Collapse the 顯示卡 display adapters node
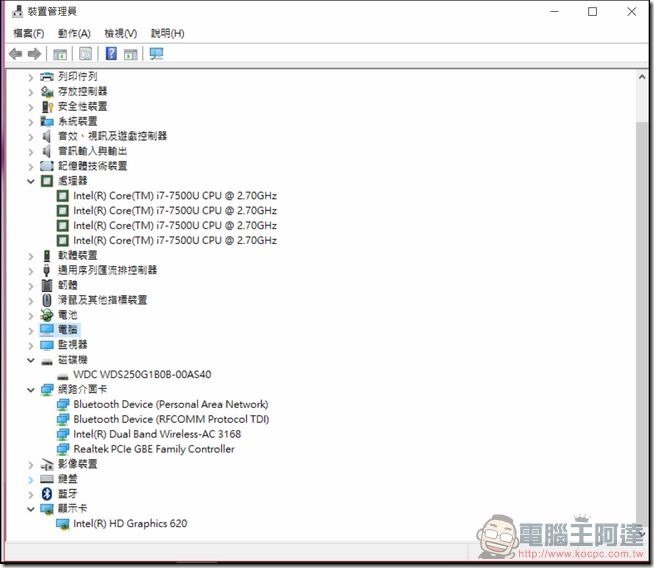This screenshot has height=568, width=654. point(30,509)
